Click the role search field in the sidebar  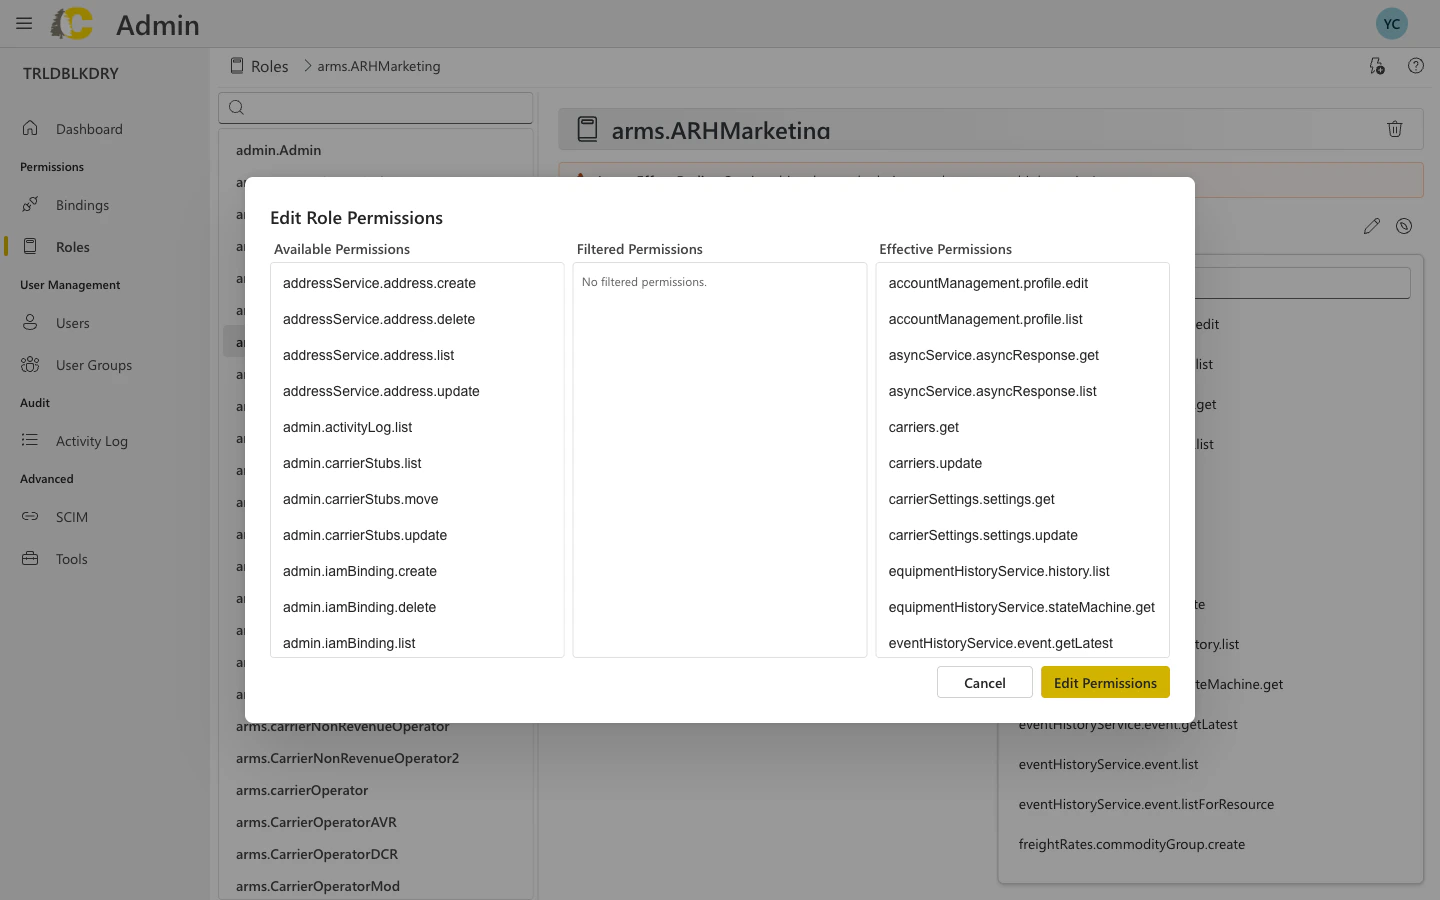(375, 107)
